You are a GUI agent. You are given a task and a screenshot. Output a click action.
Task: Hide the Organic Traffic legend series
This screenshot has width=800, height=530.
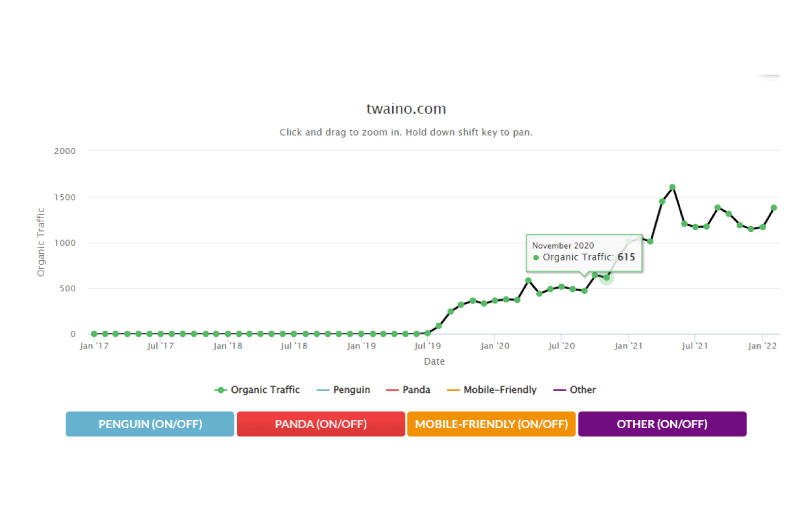pos(258,390)
